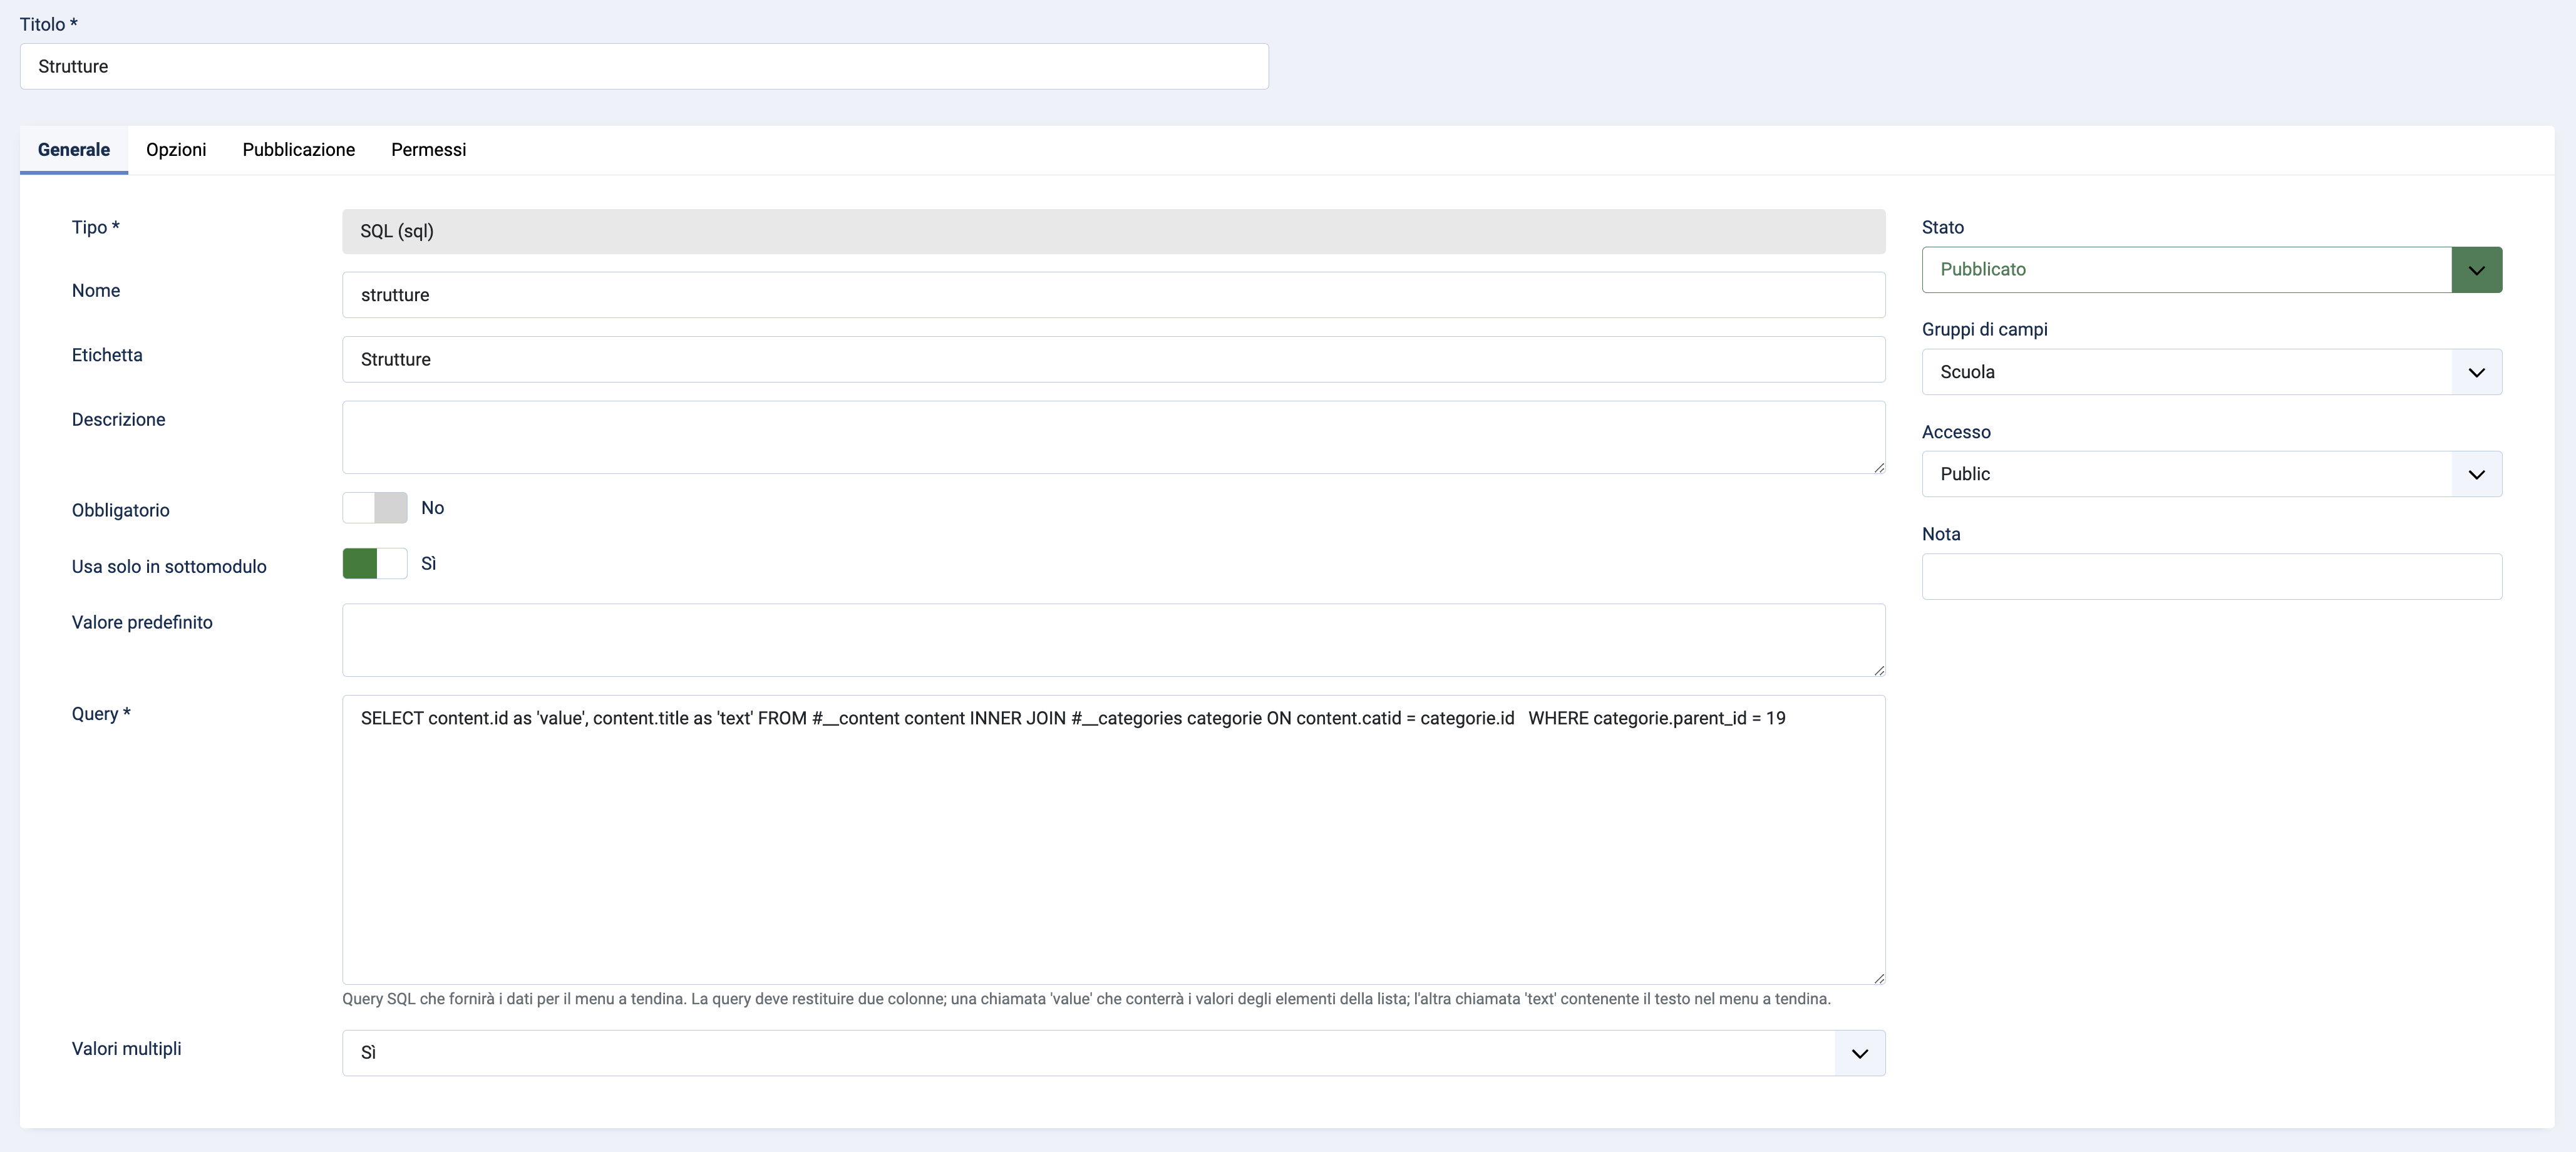Click the Nome input field
The image size is (2576, 1152).
[x=1113, y=295]
